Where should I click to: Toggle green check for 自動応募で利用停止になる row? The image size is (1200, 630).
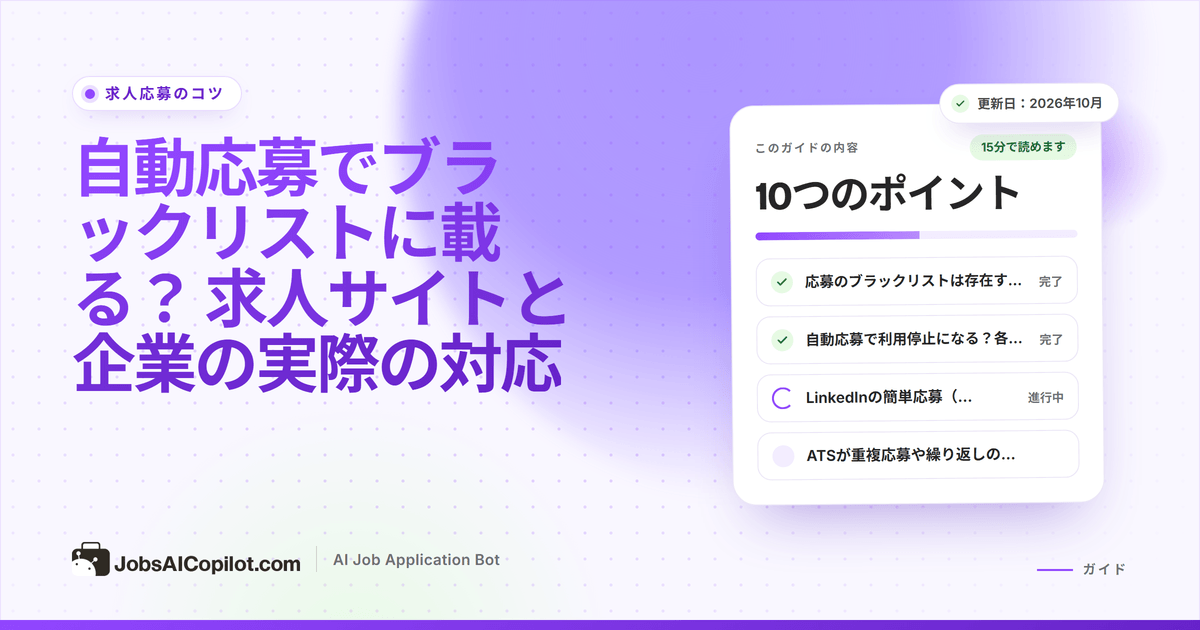783,339
